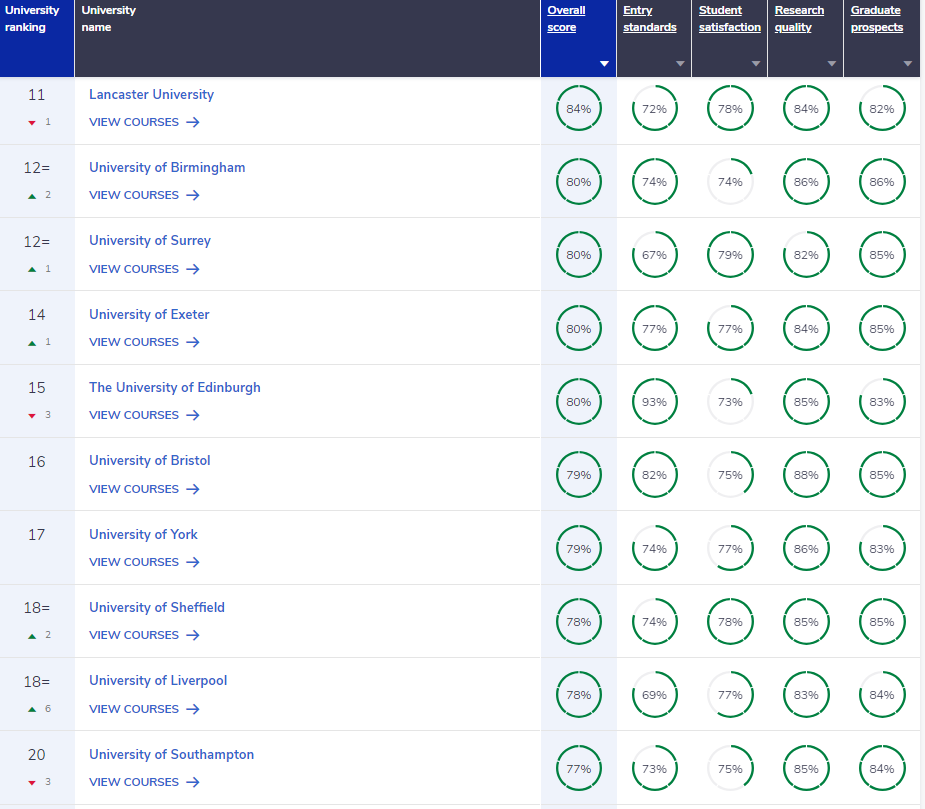Click Exeter's 84% research quality ring
Screen dimensions: 925x809
pyautogui.click(x=806, y=329)
